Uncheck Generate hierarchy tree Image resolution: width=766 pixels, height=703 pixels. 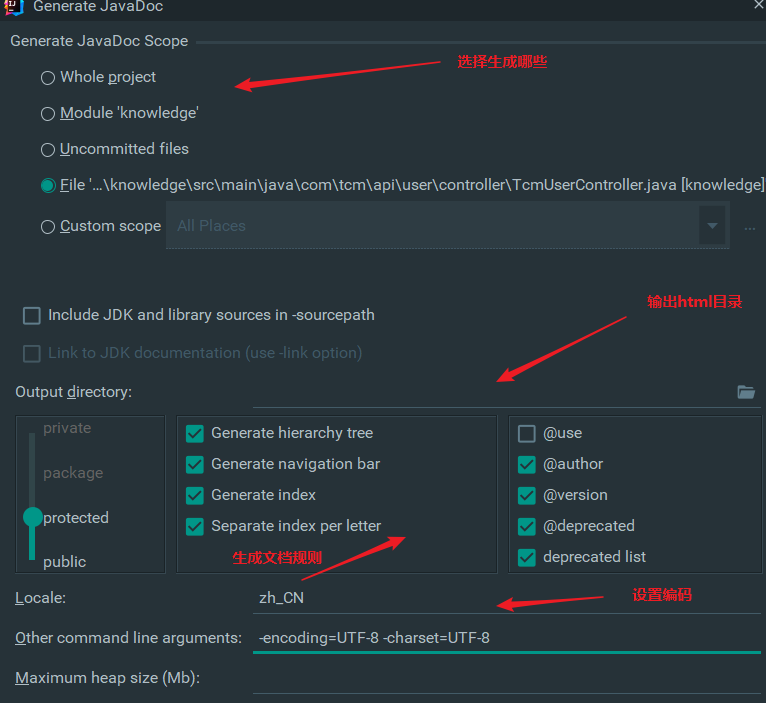click(195, 433)
